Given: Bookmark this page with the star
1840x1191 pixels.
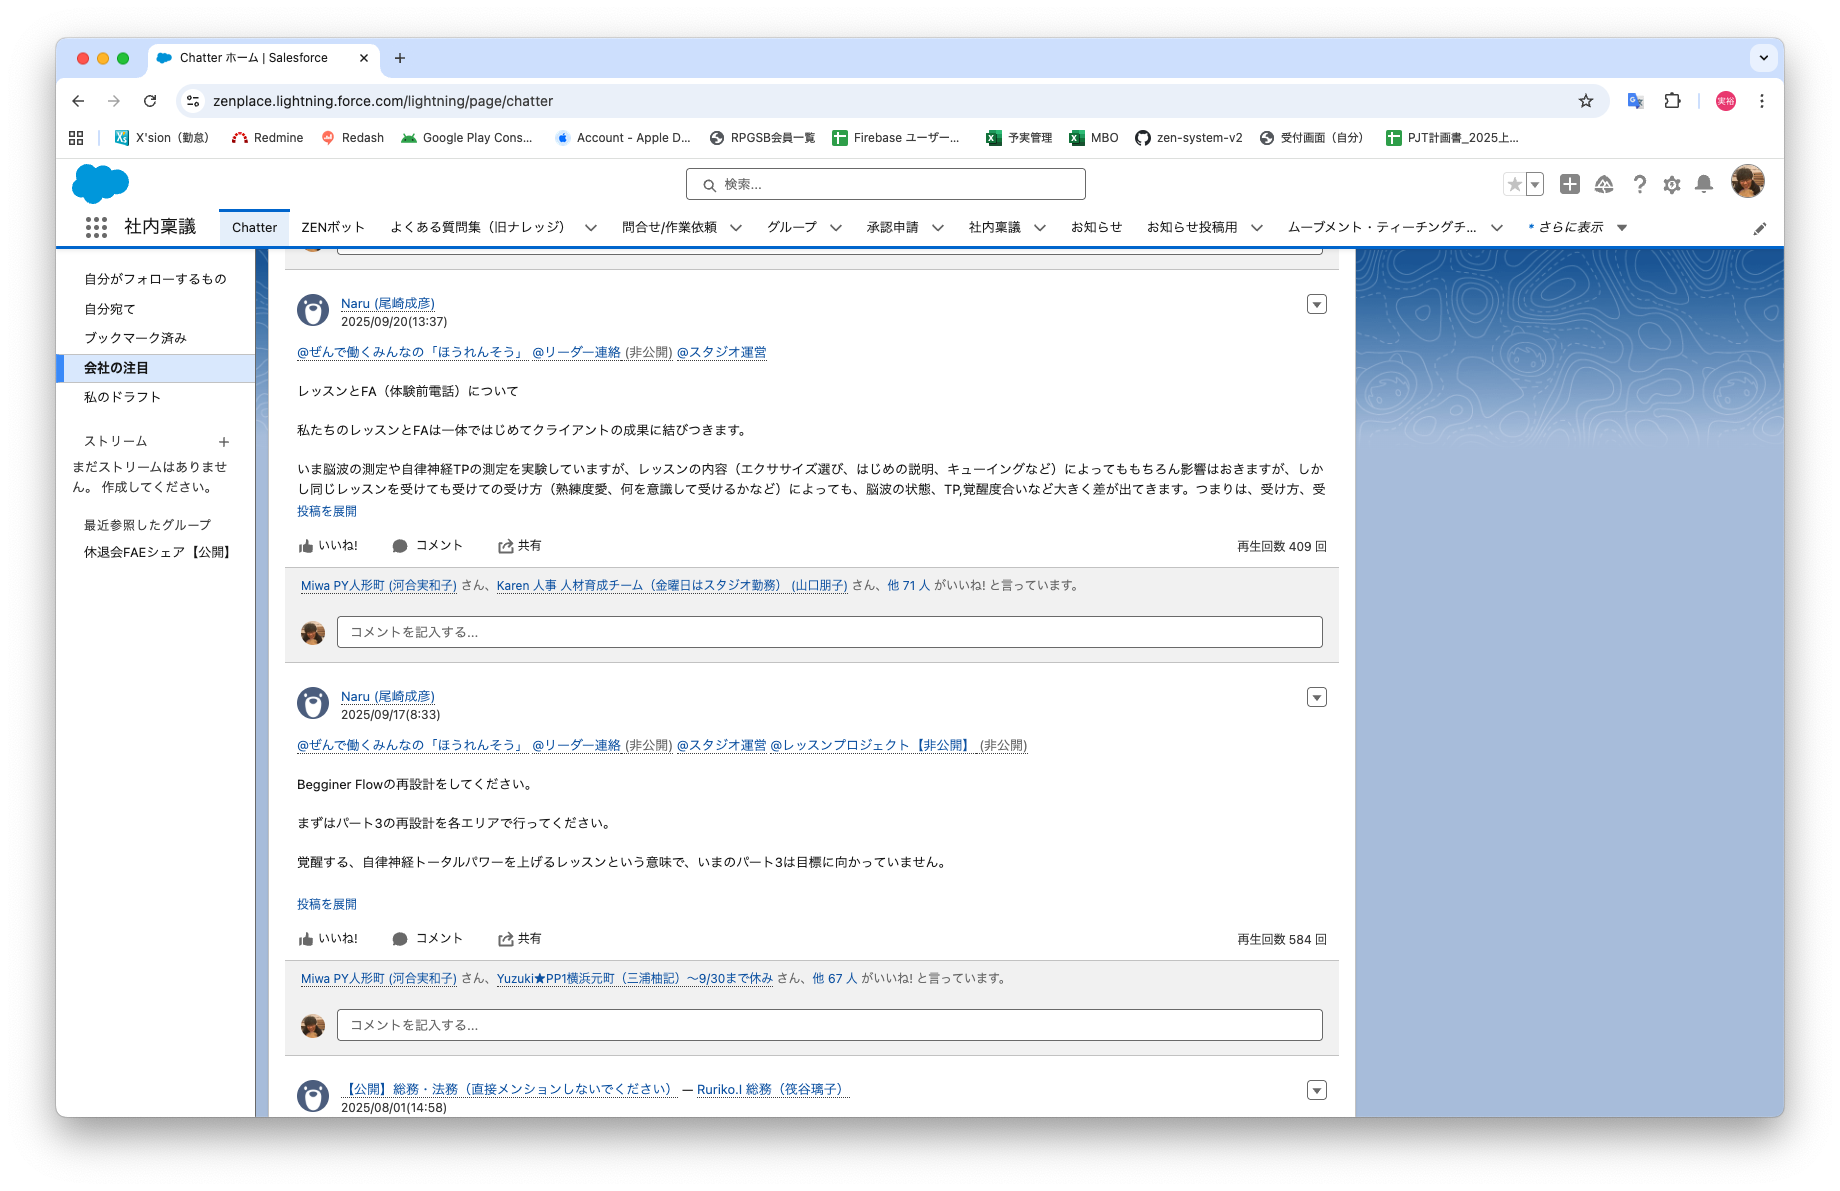Looking at the screenshot, I should 1586,101.
